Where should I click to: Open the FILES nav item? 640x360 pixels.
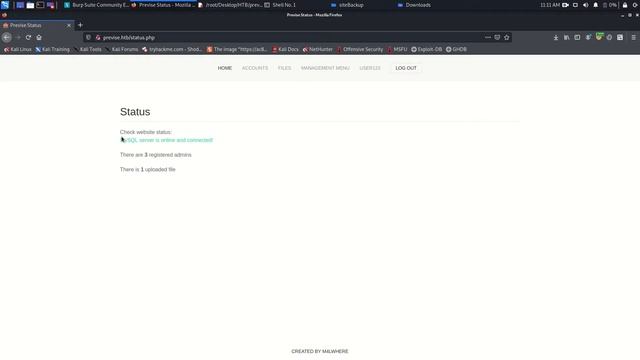[x=284, y=68]
